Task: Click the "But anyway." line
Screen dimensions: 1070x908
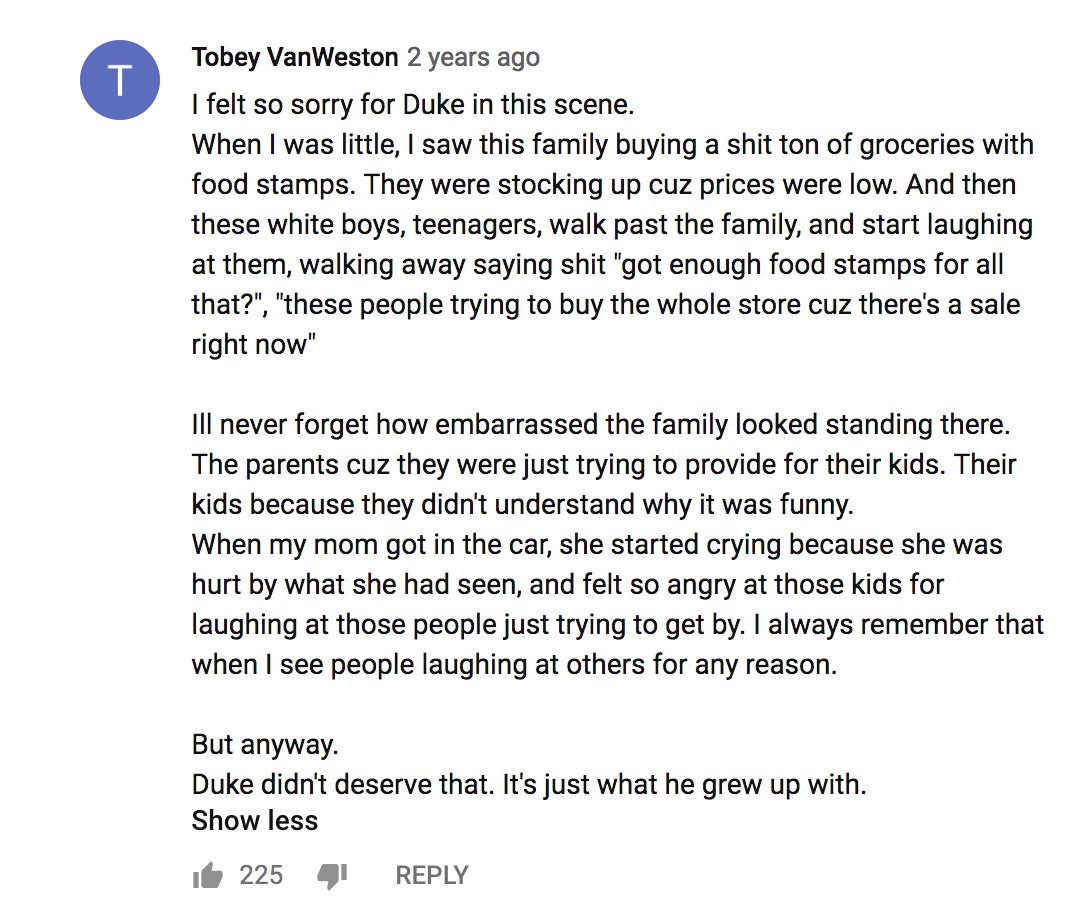Action: point(265,744)
